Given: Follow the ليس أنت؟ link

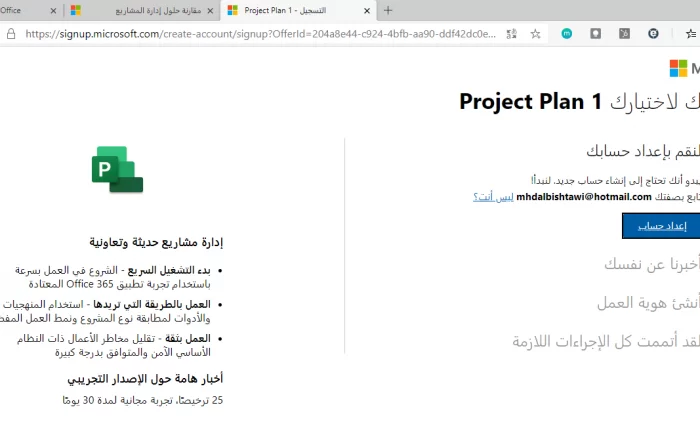Looking at the screenshot, I should (x=493, y=197).
